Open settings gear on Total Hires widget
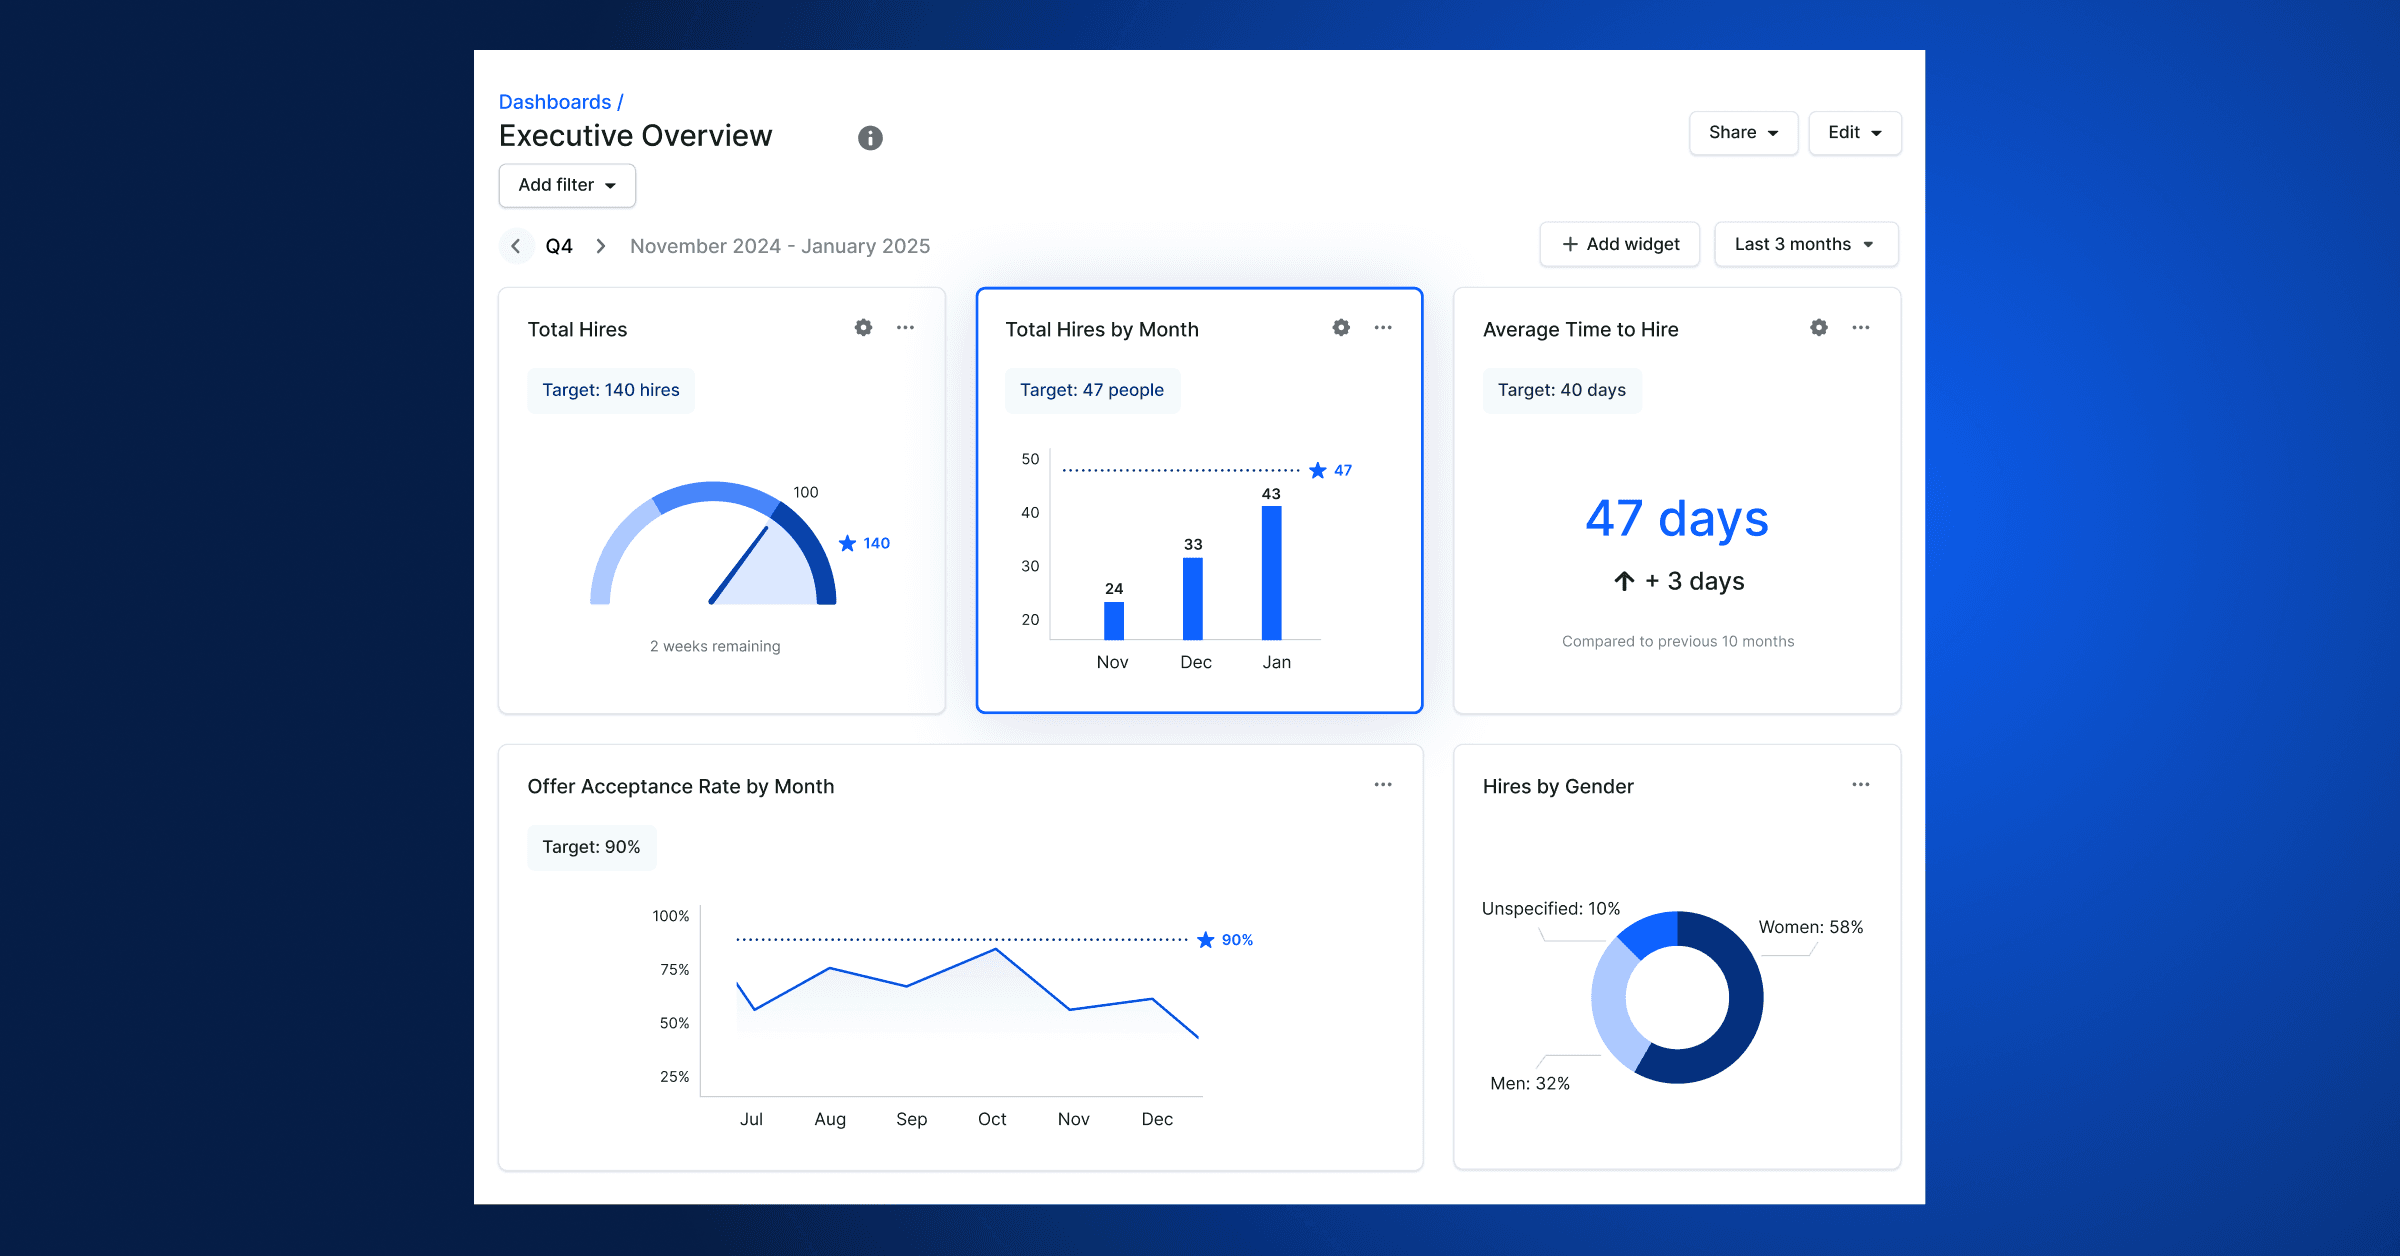 [862, 327]
